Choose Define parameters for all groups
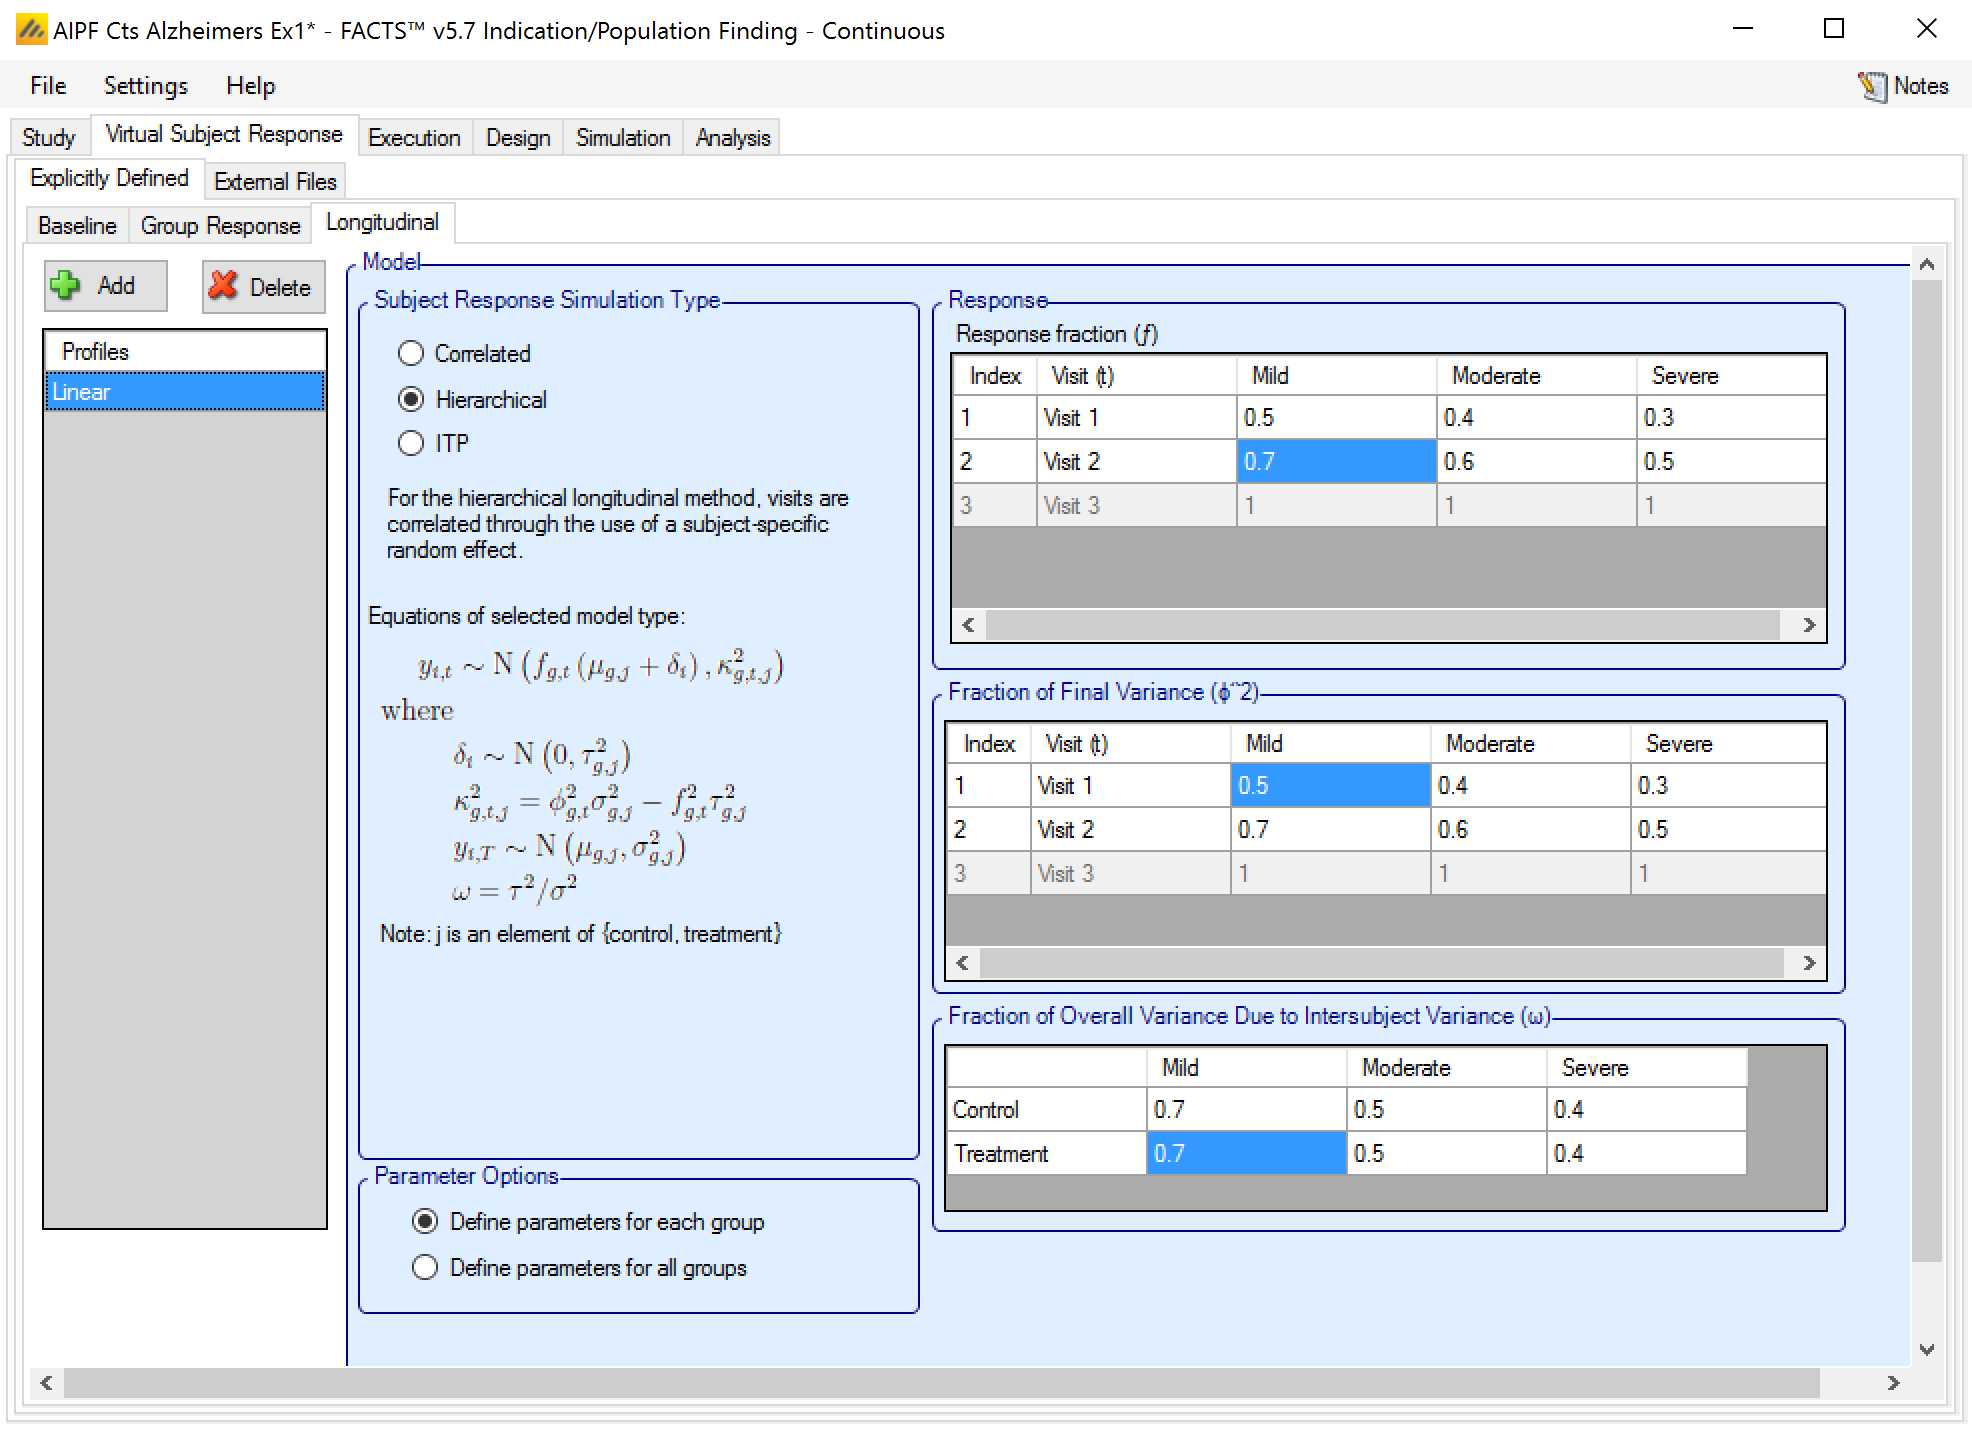This screenshot has height=1430, width=1972. click(x=425, y=1268)
